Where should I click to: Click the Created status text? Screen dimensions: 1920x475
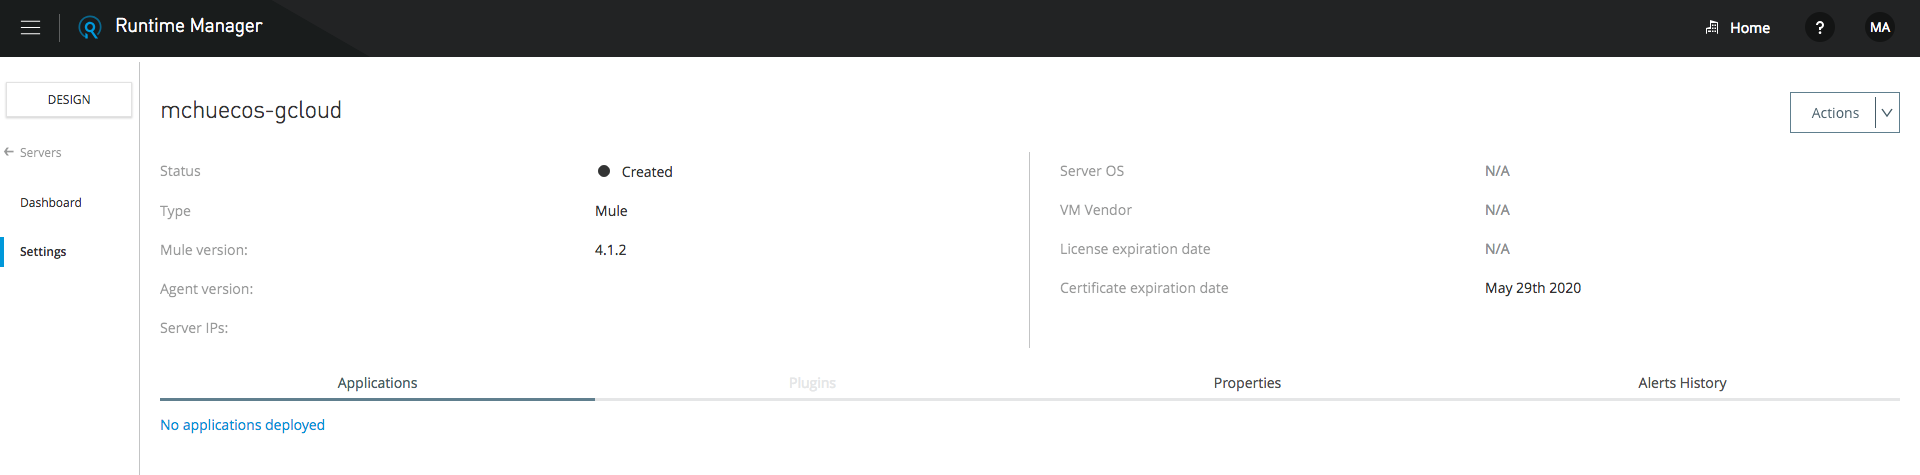point(647,172)
